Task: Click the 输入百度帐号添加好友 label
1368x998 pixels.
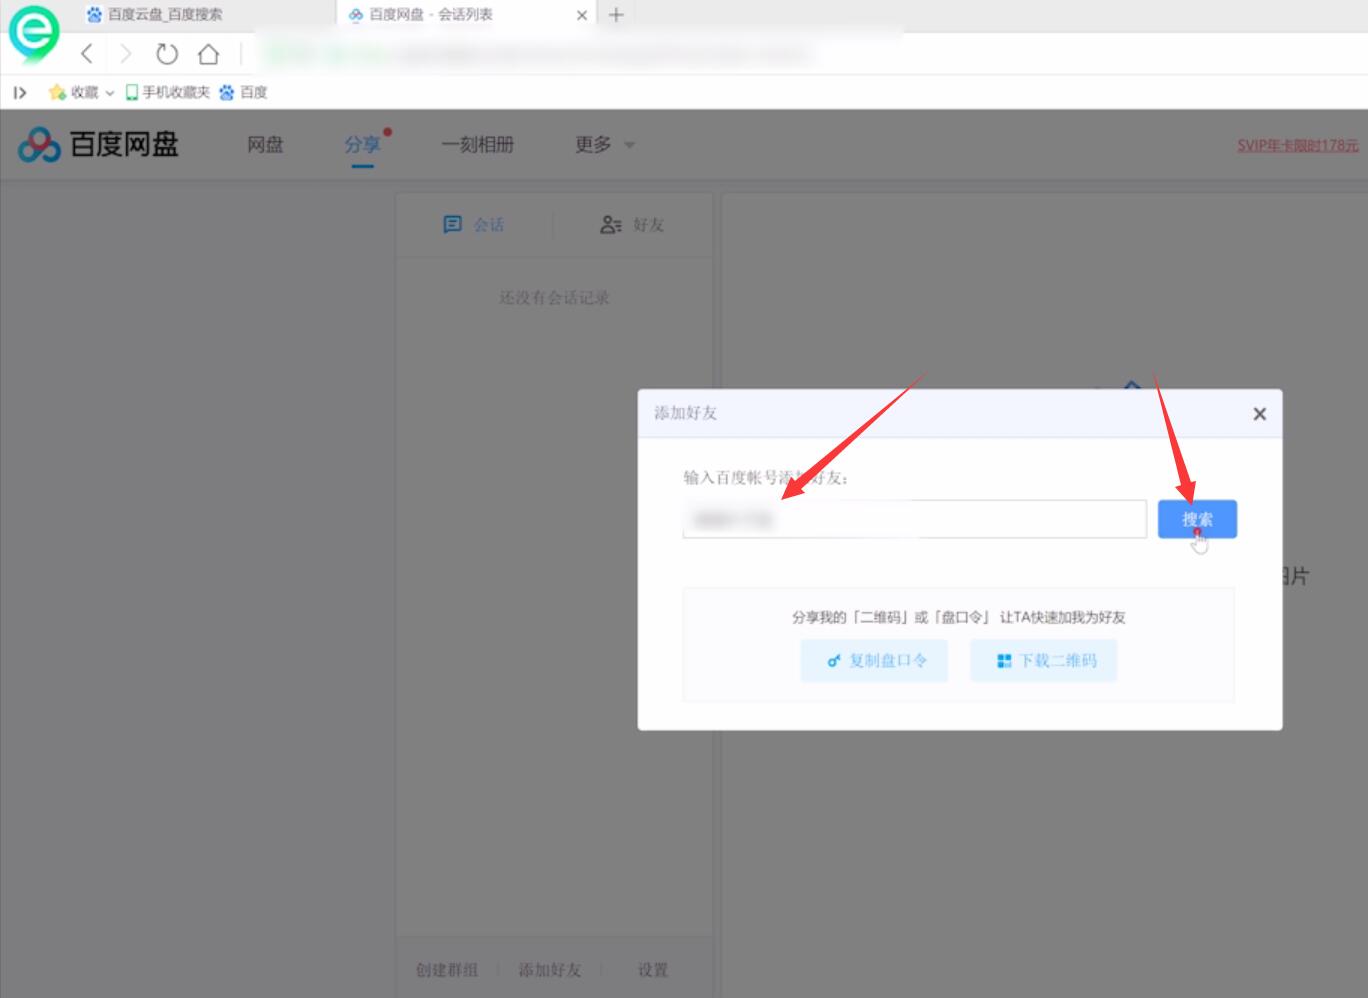Action: point(767,478)
